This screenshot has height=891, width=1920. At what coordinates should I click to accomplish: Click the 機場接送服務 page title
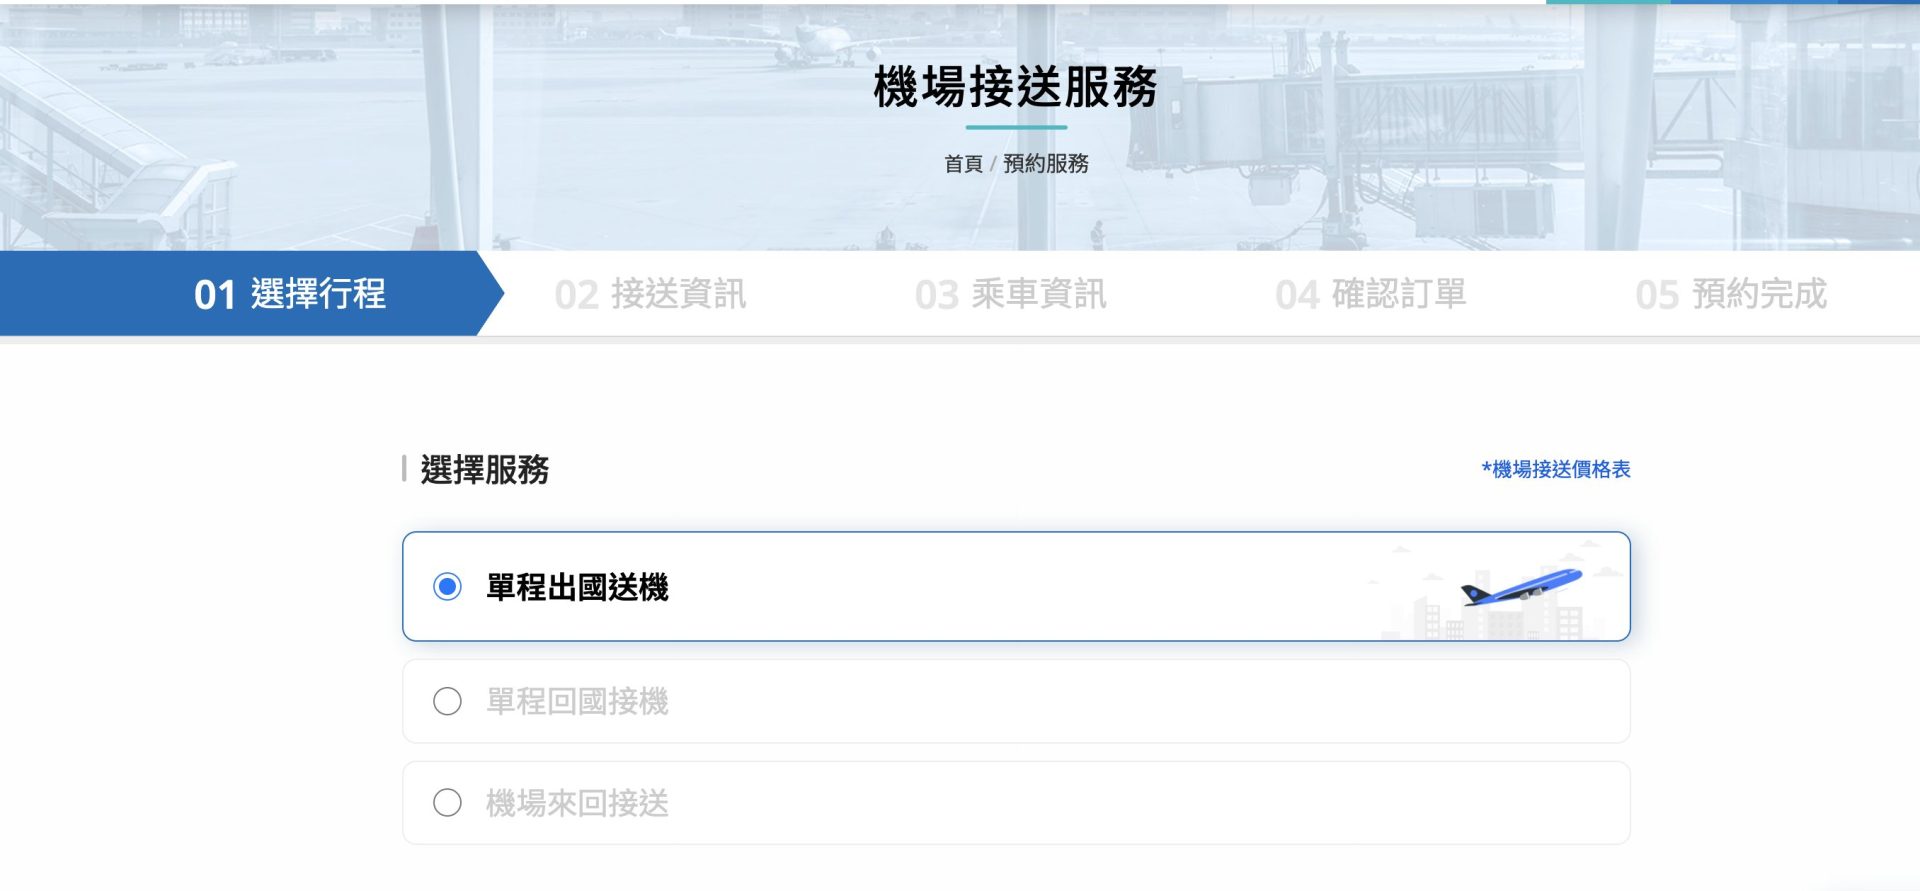coord(1015,87)
